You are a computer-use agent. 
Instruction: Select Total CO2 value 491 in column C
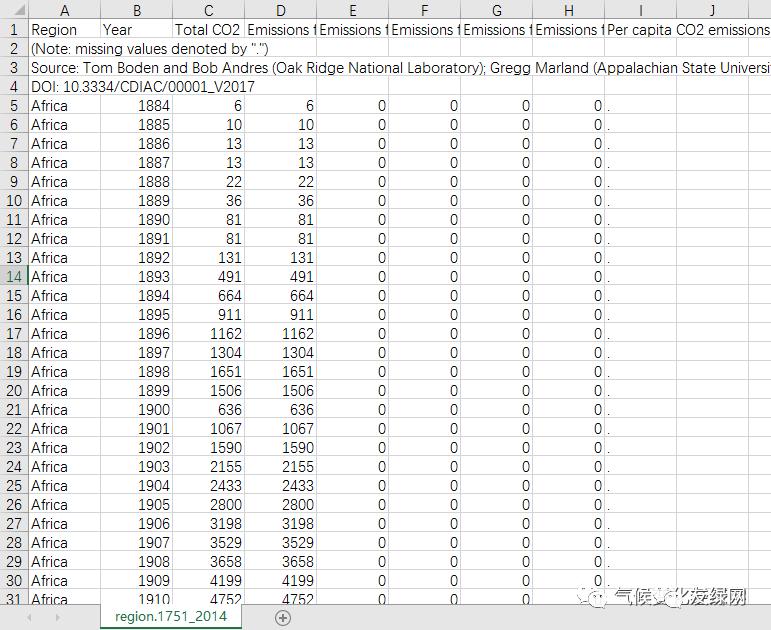pyautogui.click(x=208, y=276)
